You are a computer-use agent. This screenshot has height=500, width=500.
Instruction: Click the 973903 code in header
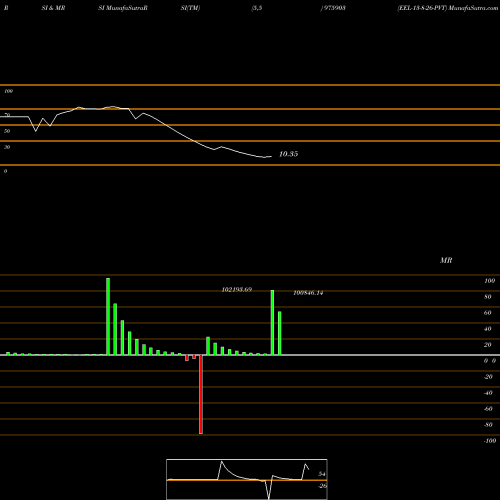[334, 8]
